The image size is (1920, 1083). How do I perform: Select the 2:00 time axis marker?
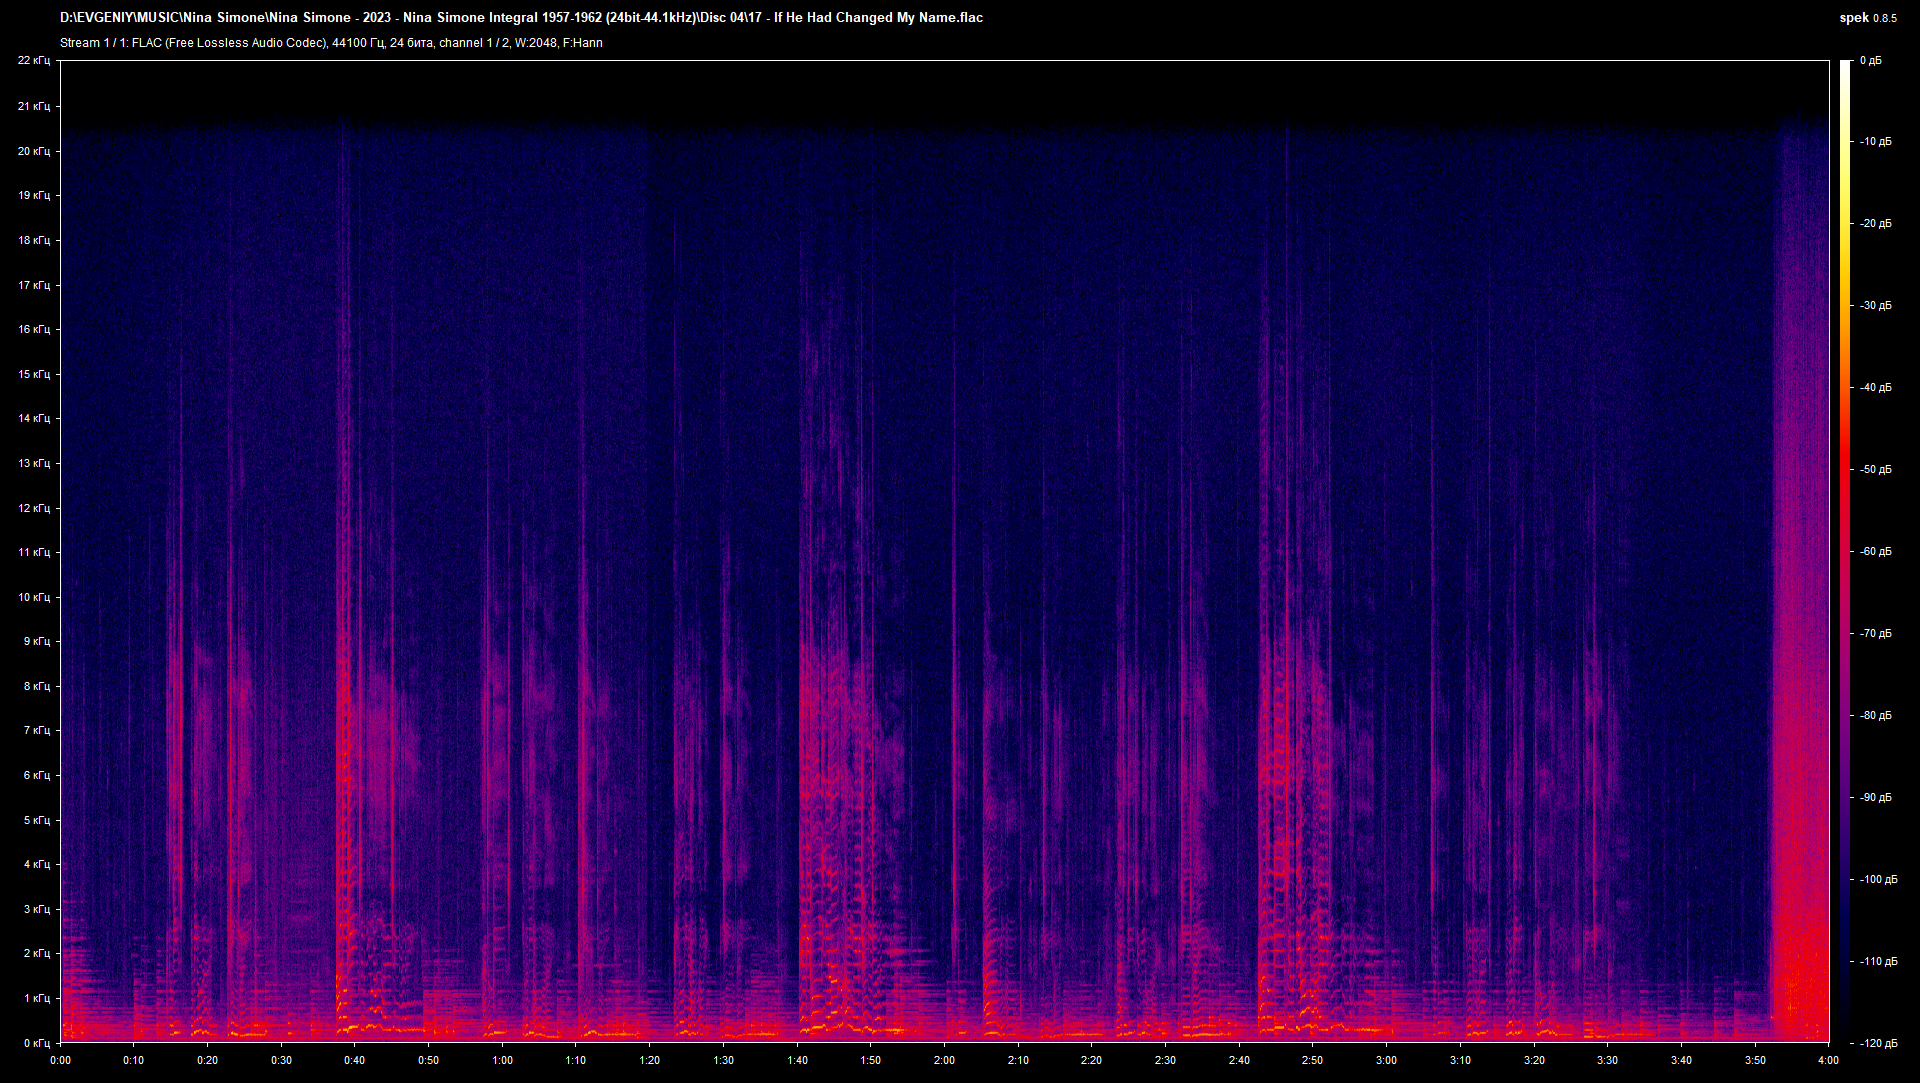click(944, 1060)
